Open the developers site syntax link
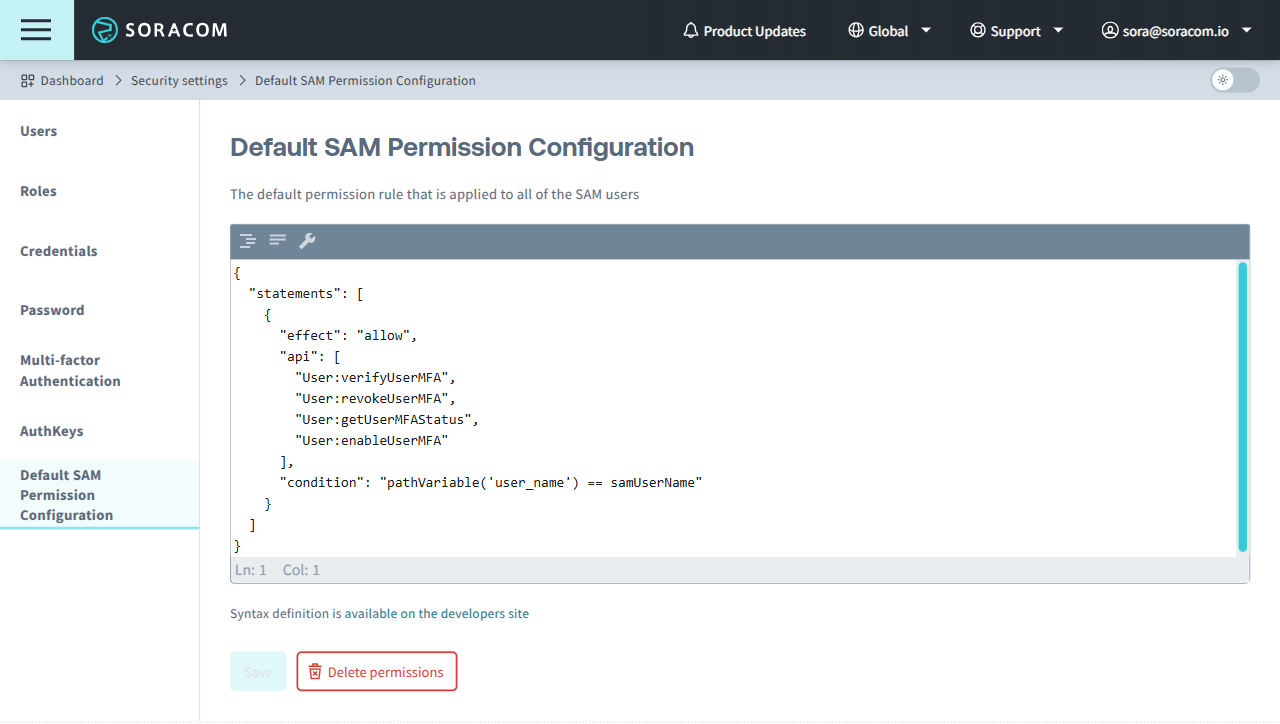Image resolution: width=1280 pixels, height=724 pixels. pyautogui.click(x=436, y=614)
